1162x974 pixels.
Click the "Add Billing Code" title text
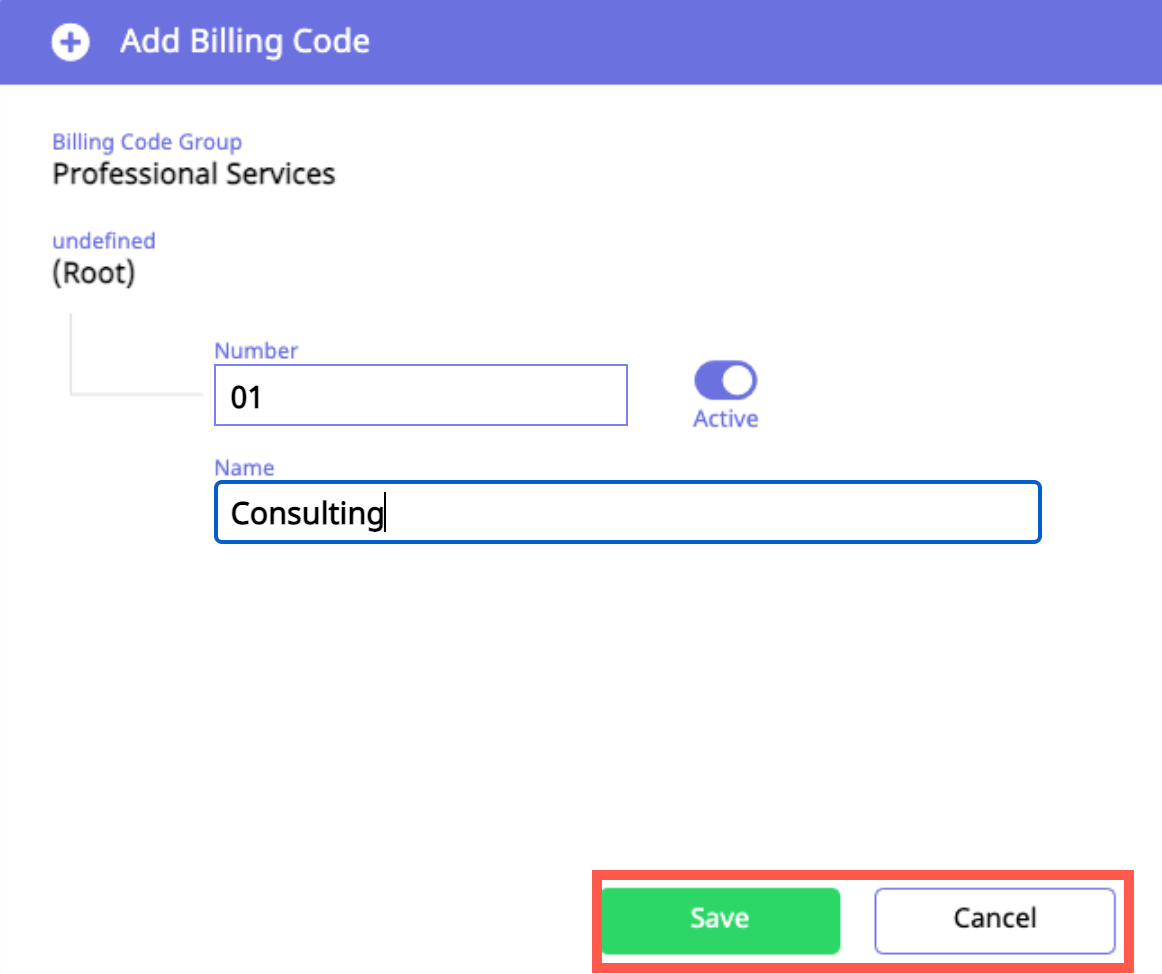point(245,42)
